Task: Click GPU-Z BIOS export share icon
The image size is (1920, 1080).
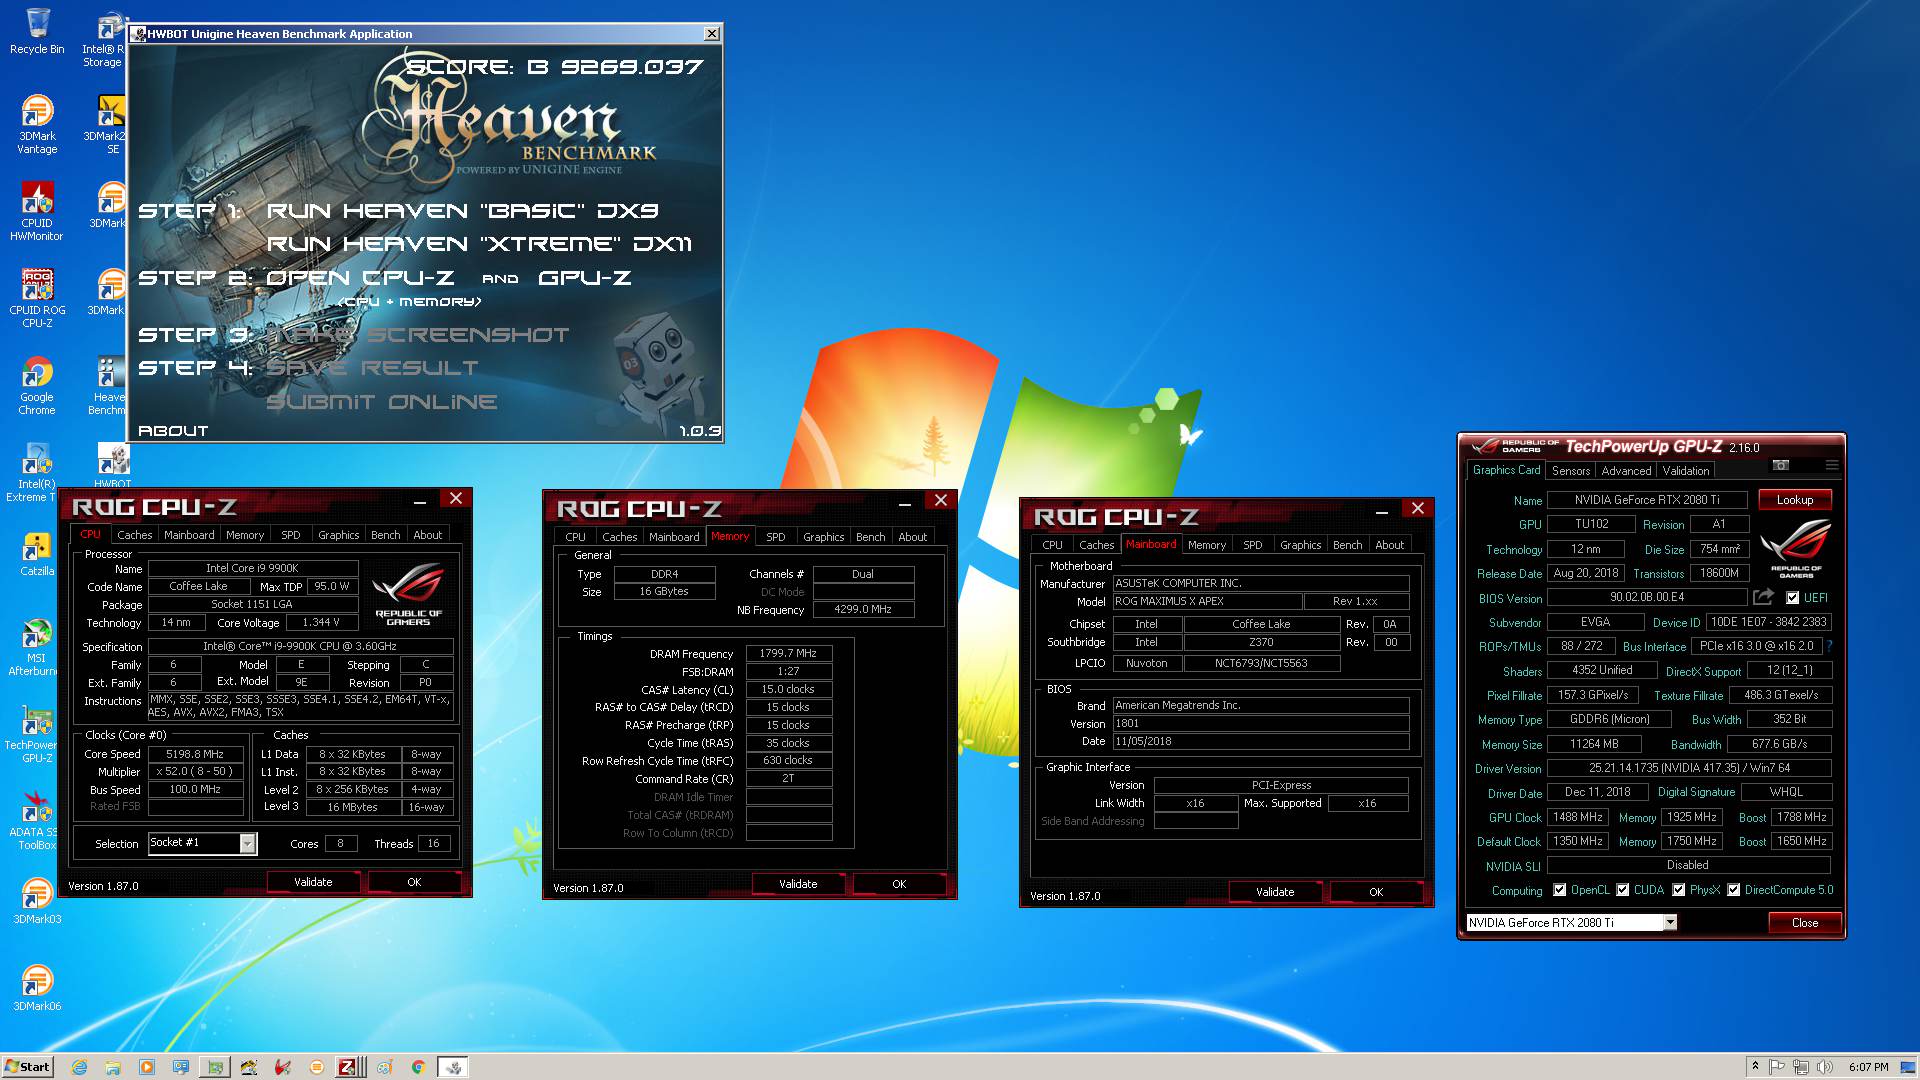Action: coord(1764,597)
